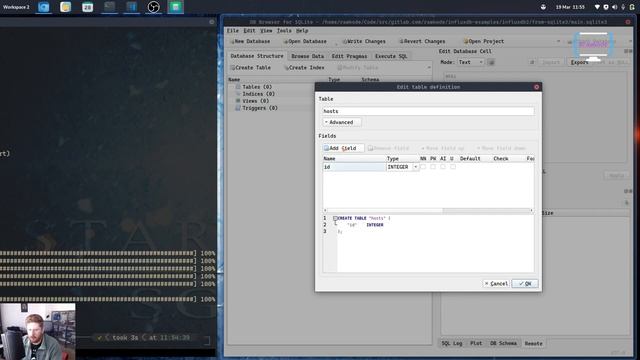Open the Tools menu
Screen dimensions: 640x360
coord(284,31)
